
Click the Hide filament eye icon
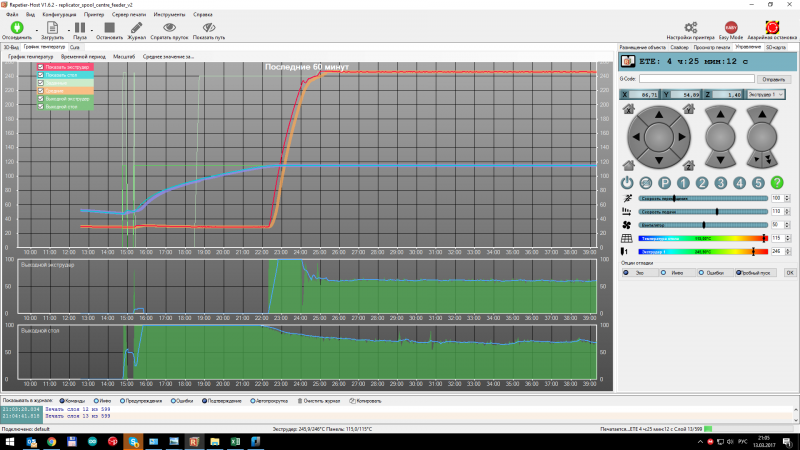point(169,28)
